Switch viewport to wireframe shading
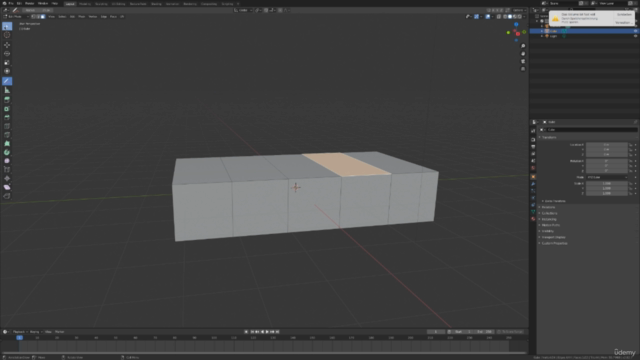Image resolution: width=640 pixels, height=360 pixels. click(x=505, y=17)
